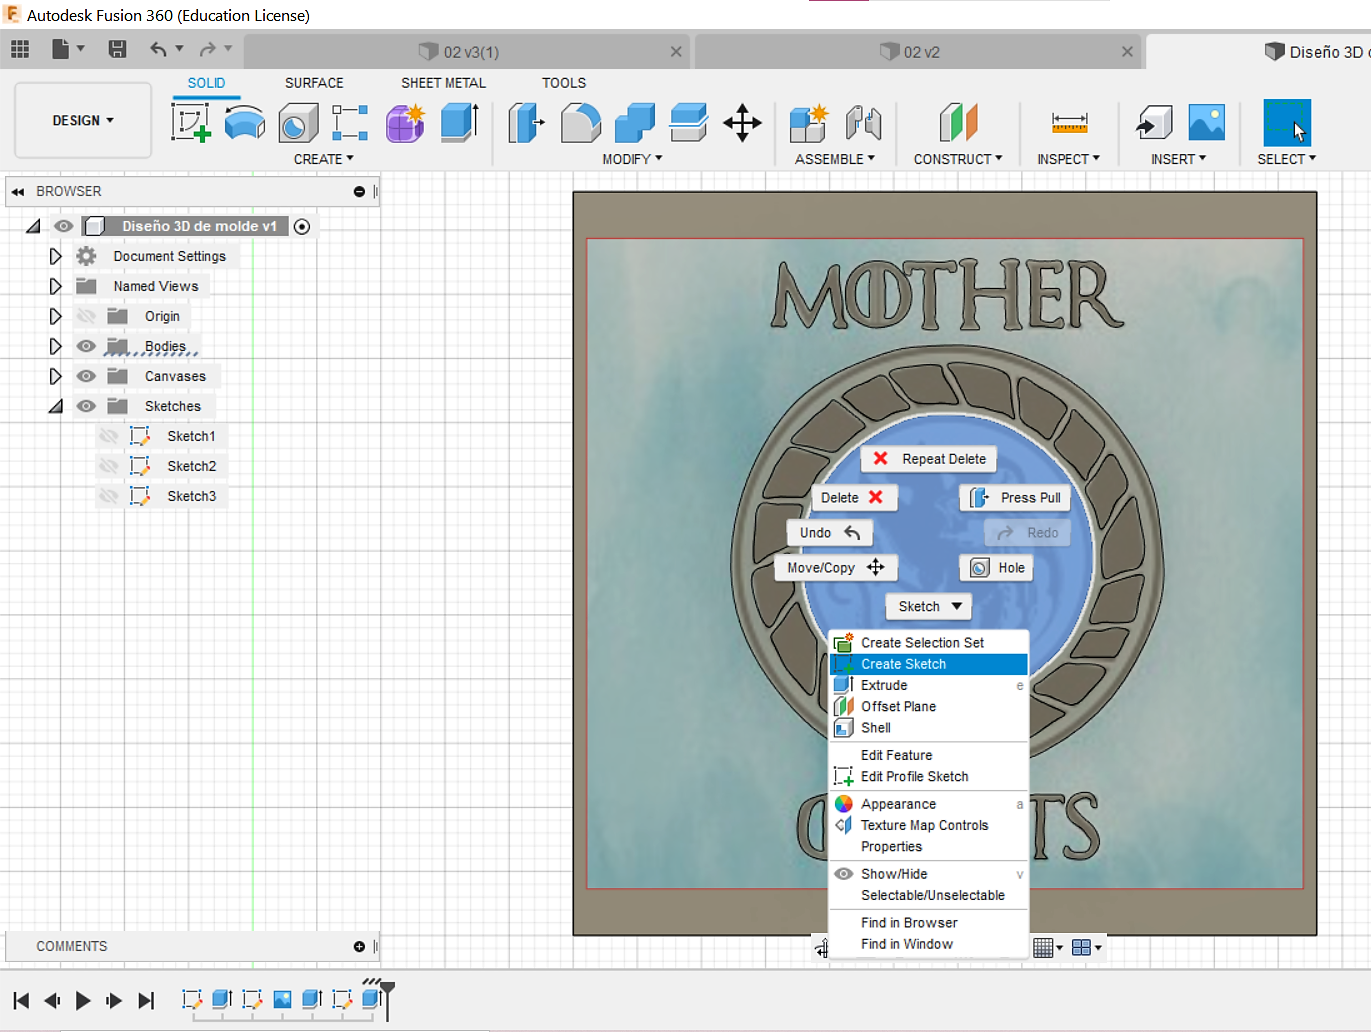Open the Measure tool in Inspect
Viewport: 1371px width, 1032px height.
click(1069, 123)
